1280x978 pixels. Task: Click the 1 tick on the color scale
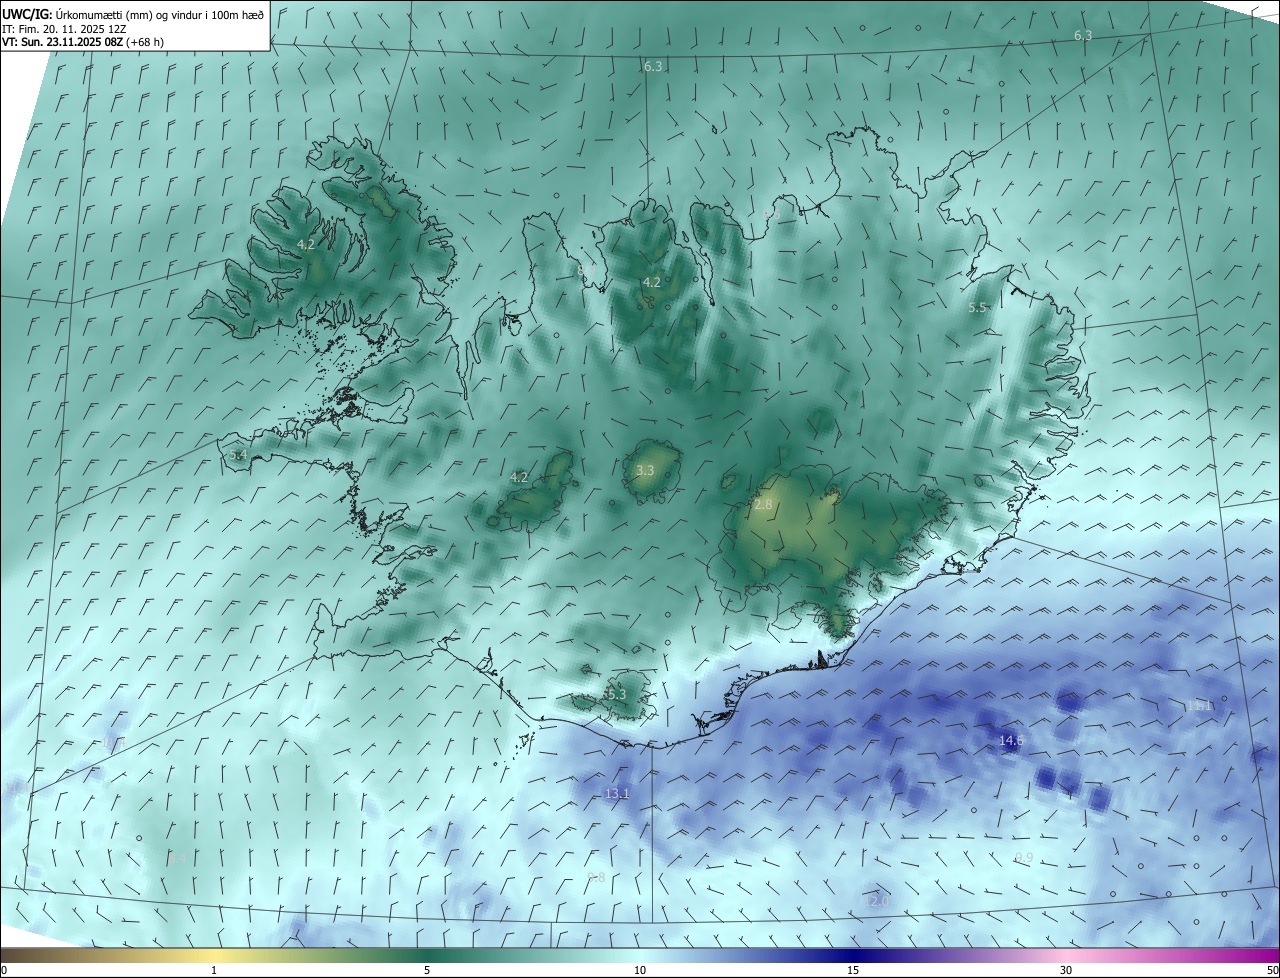pos(214,971)
